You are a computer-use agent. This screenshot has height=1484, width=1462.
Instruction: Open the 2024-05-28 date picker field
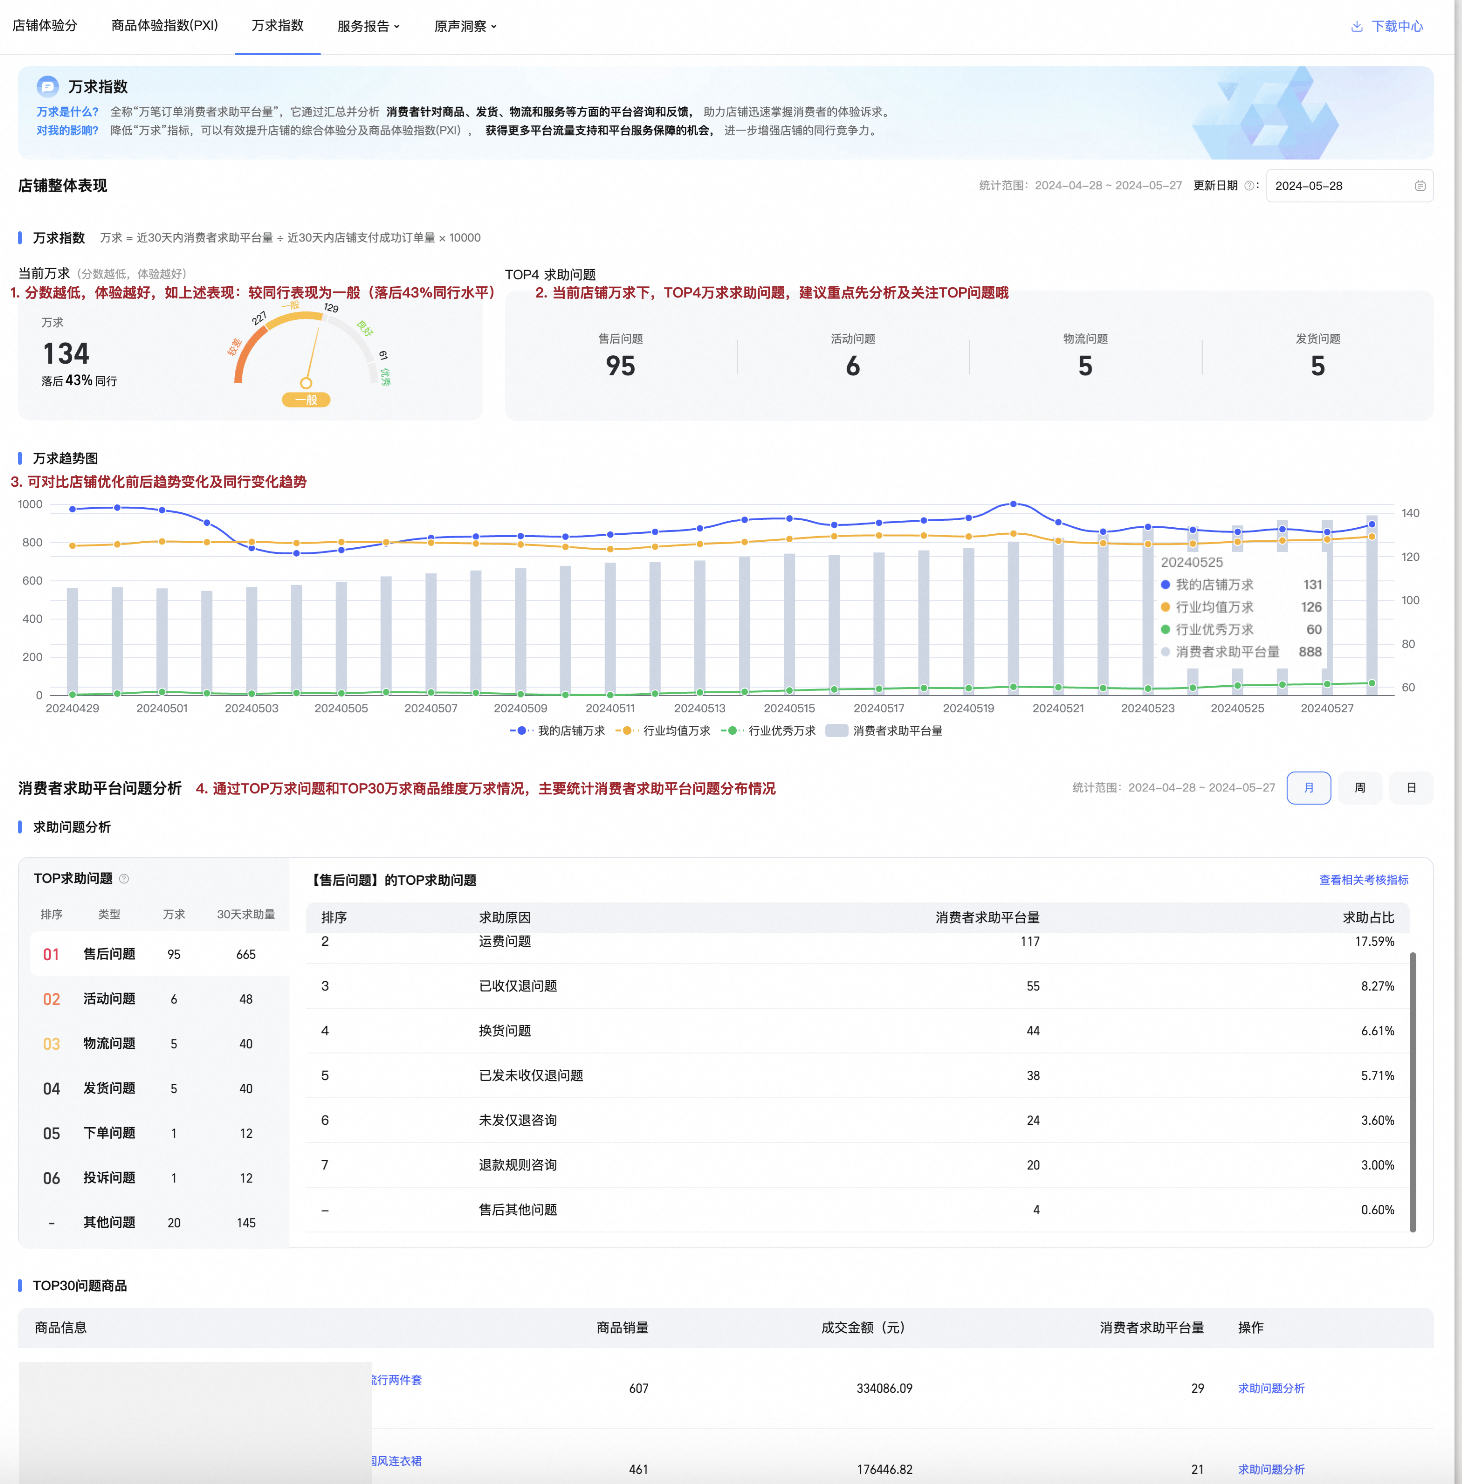coord(1349,186)
